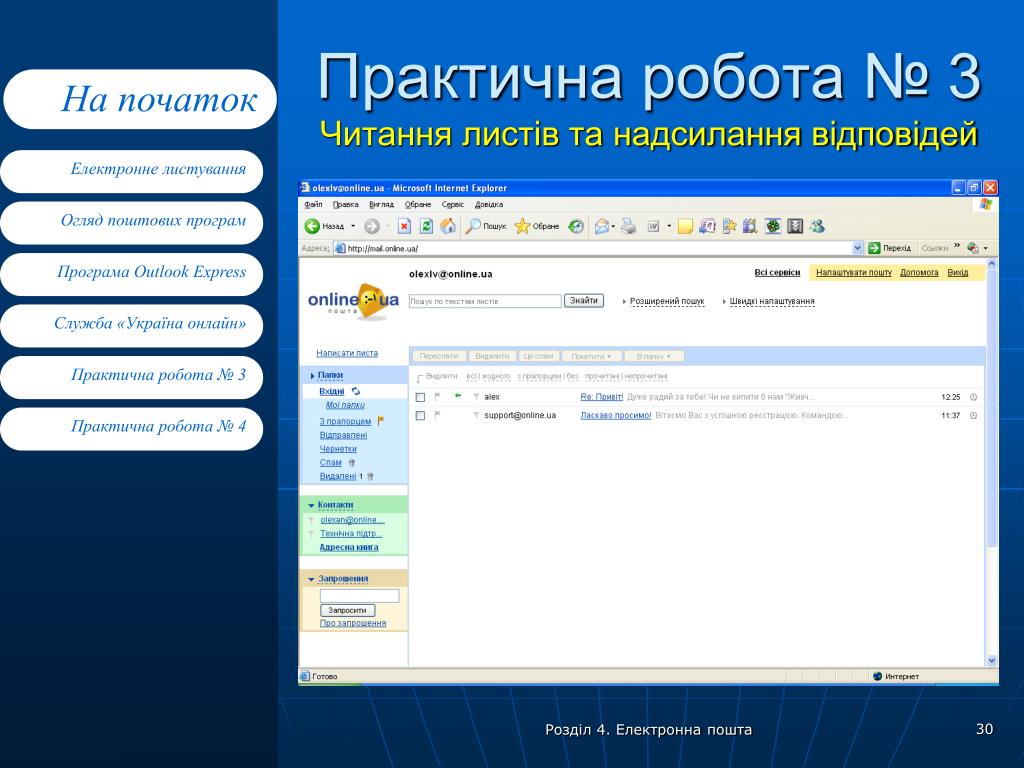This screenshot has height=768, width=1024.
Task: Open the Обране menu
Action: click(418, 204)
